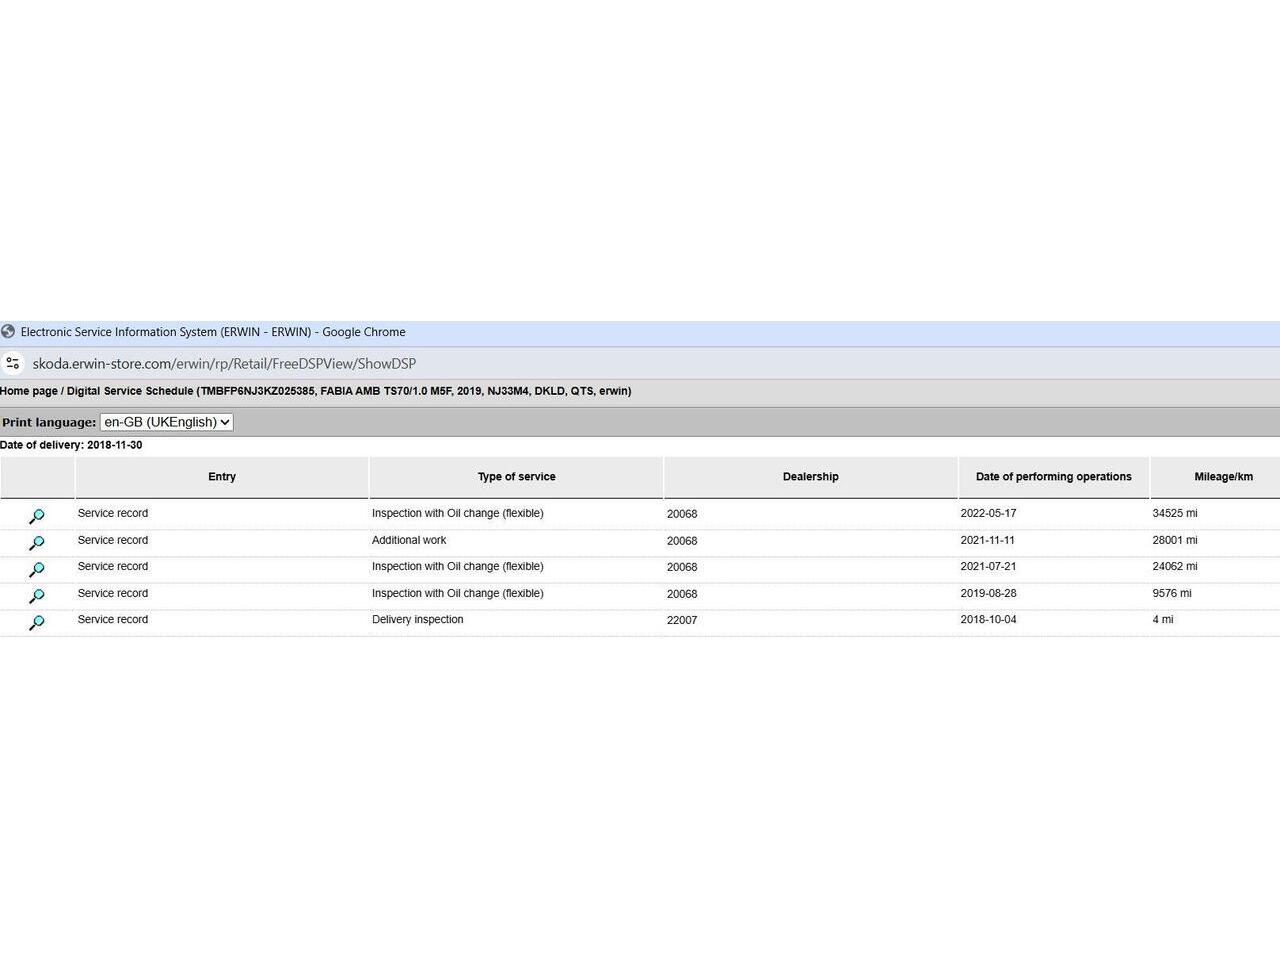The height and width of the screenshot is (960, 1280).
Task: Click the Additional work service type text
Action: click(409, 540)
